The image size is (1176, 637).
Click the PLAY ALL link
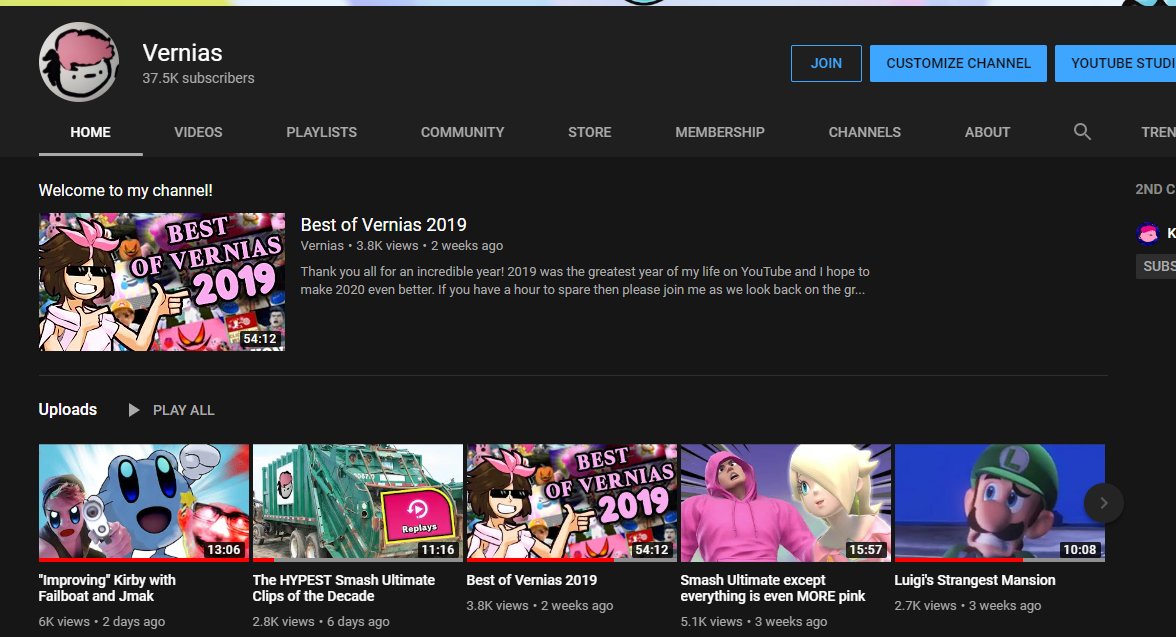click(x=183, y=410)
